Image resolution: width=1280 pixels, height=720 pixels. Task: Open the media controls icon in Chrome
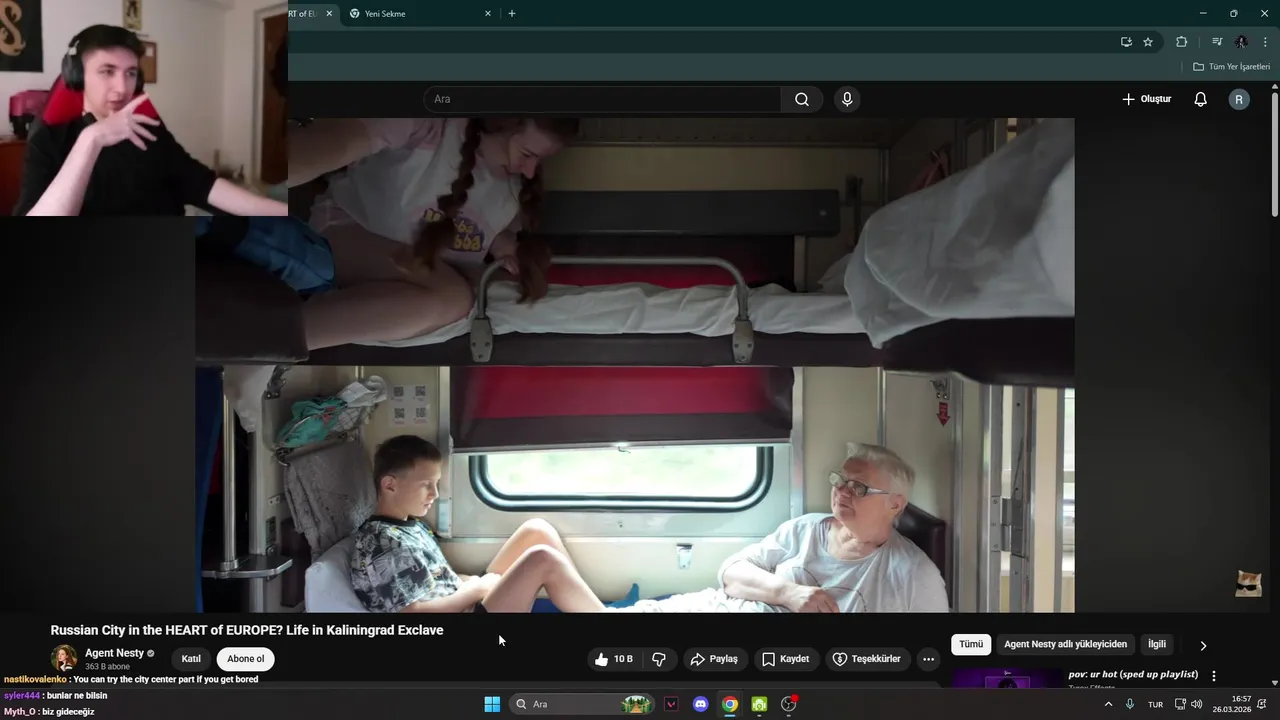tap(1217, 42)
